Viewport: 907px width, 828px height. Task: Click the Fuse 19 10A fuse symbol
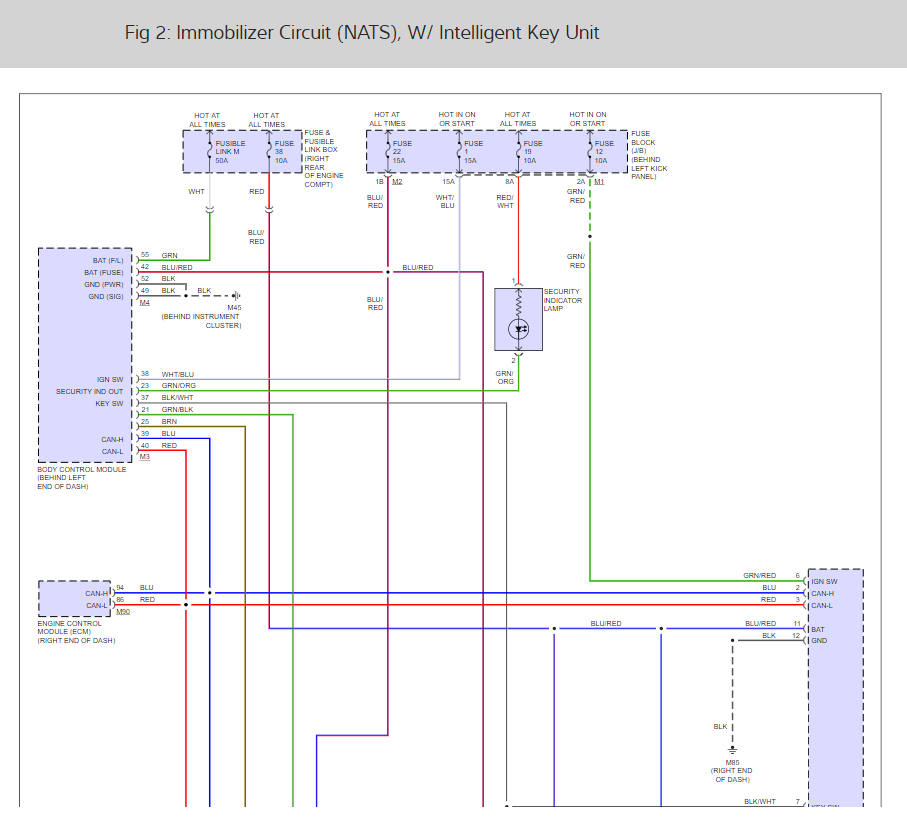coord(518,152)
